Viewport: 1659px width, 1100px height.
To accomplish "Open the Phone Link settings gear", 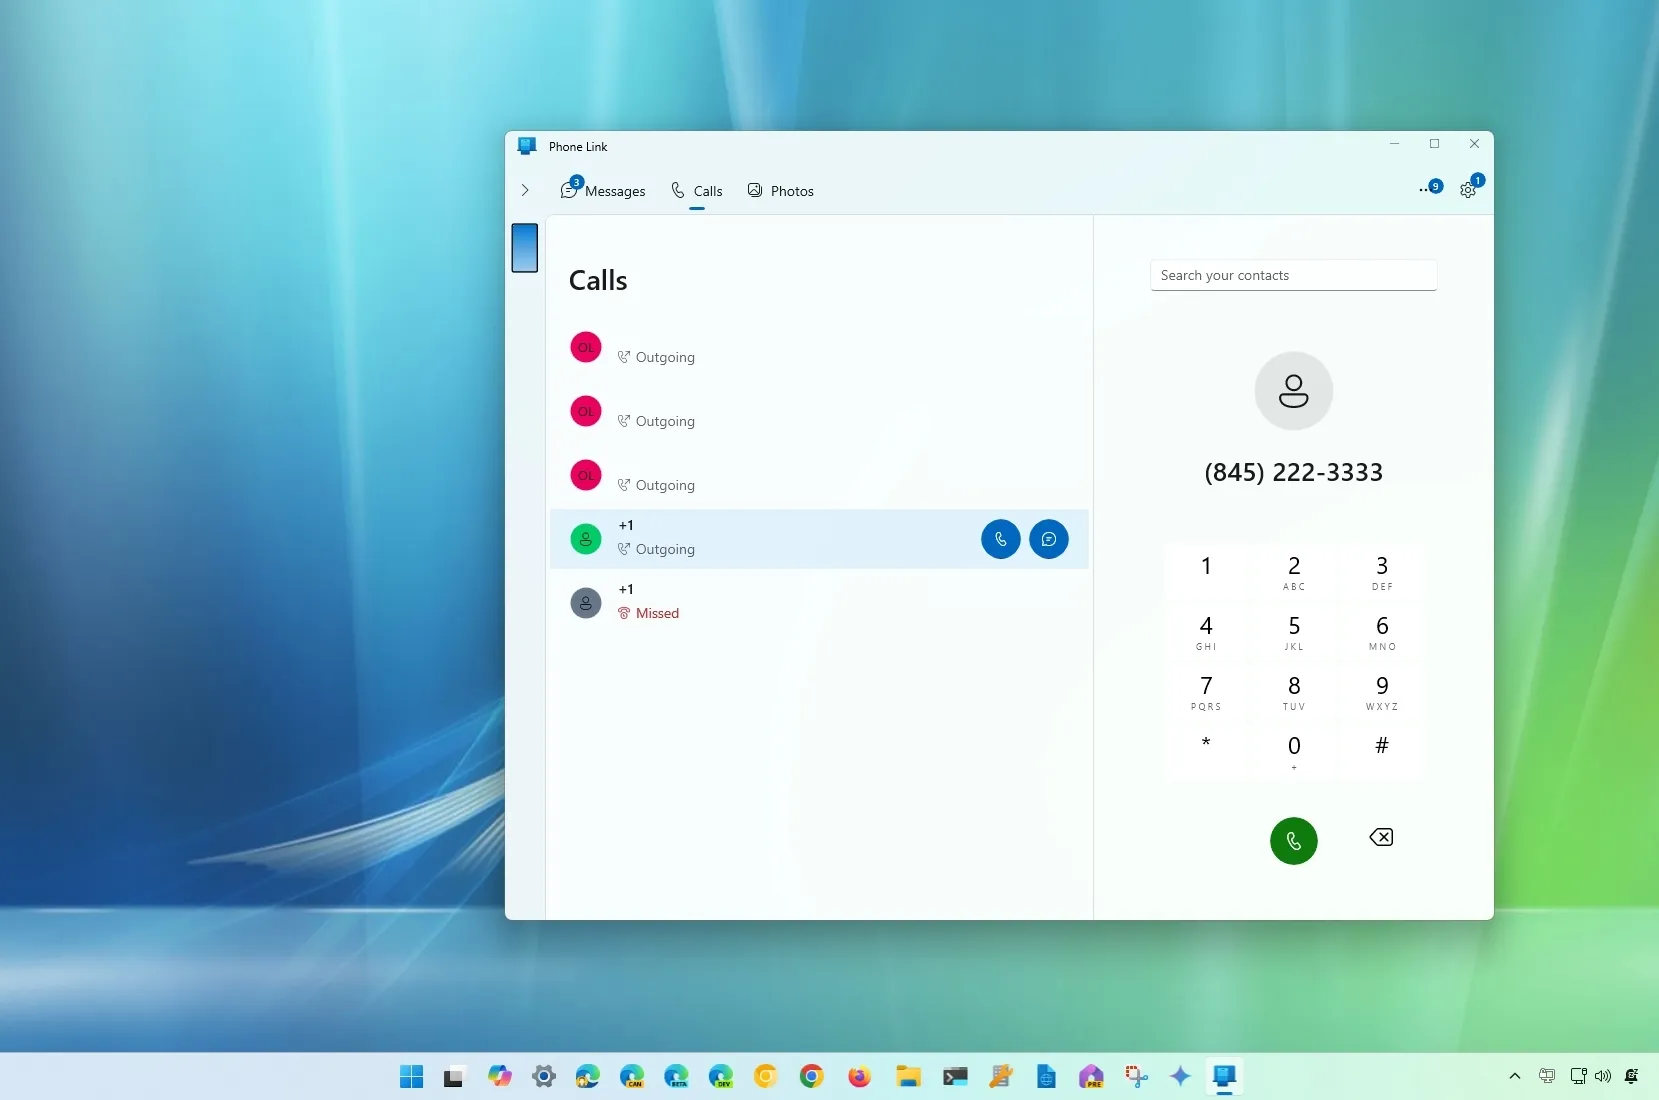I will [x=1469, y=190].
